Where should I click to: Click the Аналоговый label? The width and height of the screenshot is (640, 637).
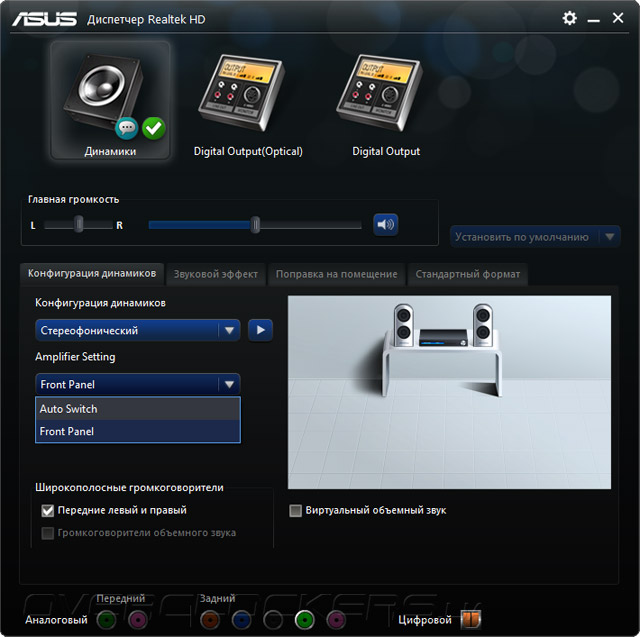pyautogui.click(x=56, y=620)
